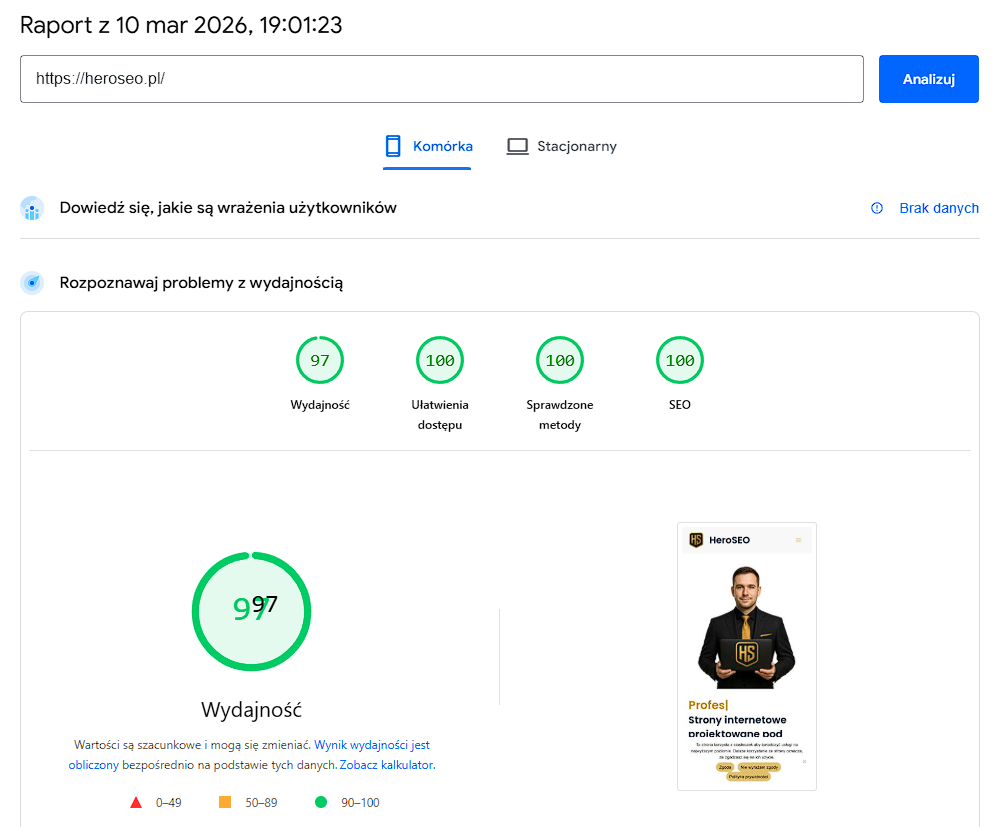Open the Brak danych link
Image resolution: width=999 pixels, height=827 pixels.
pyautogui.click(x=938, y=208)
